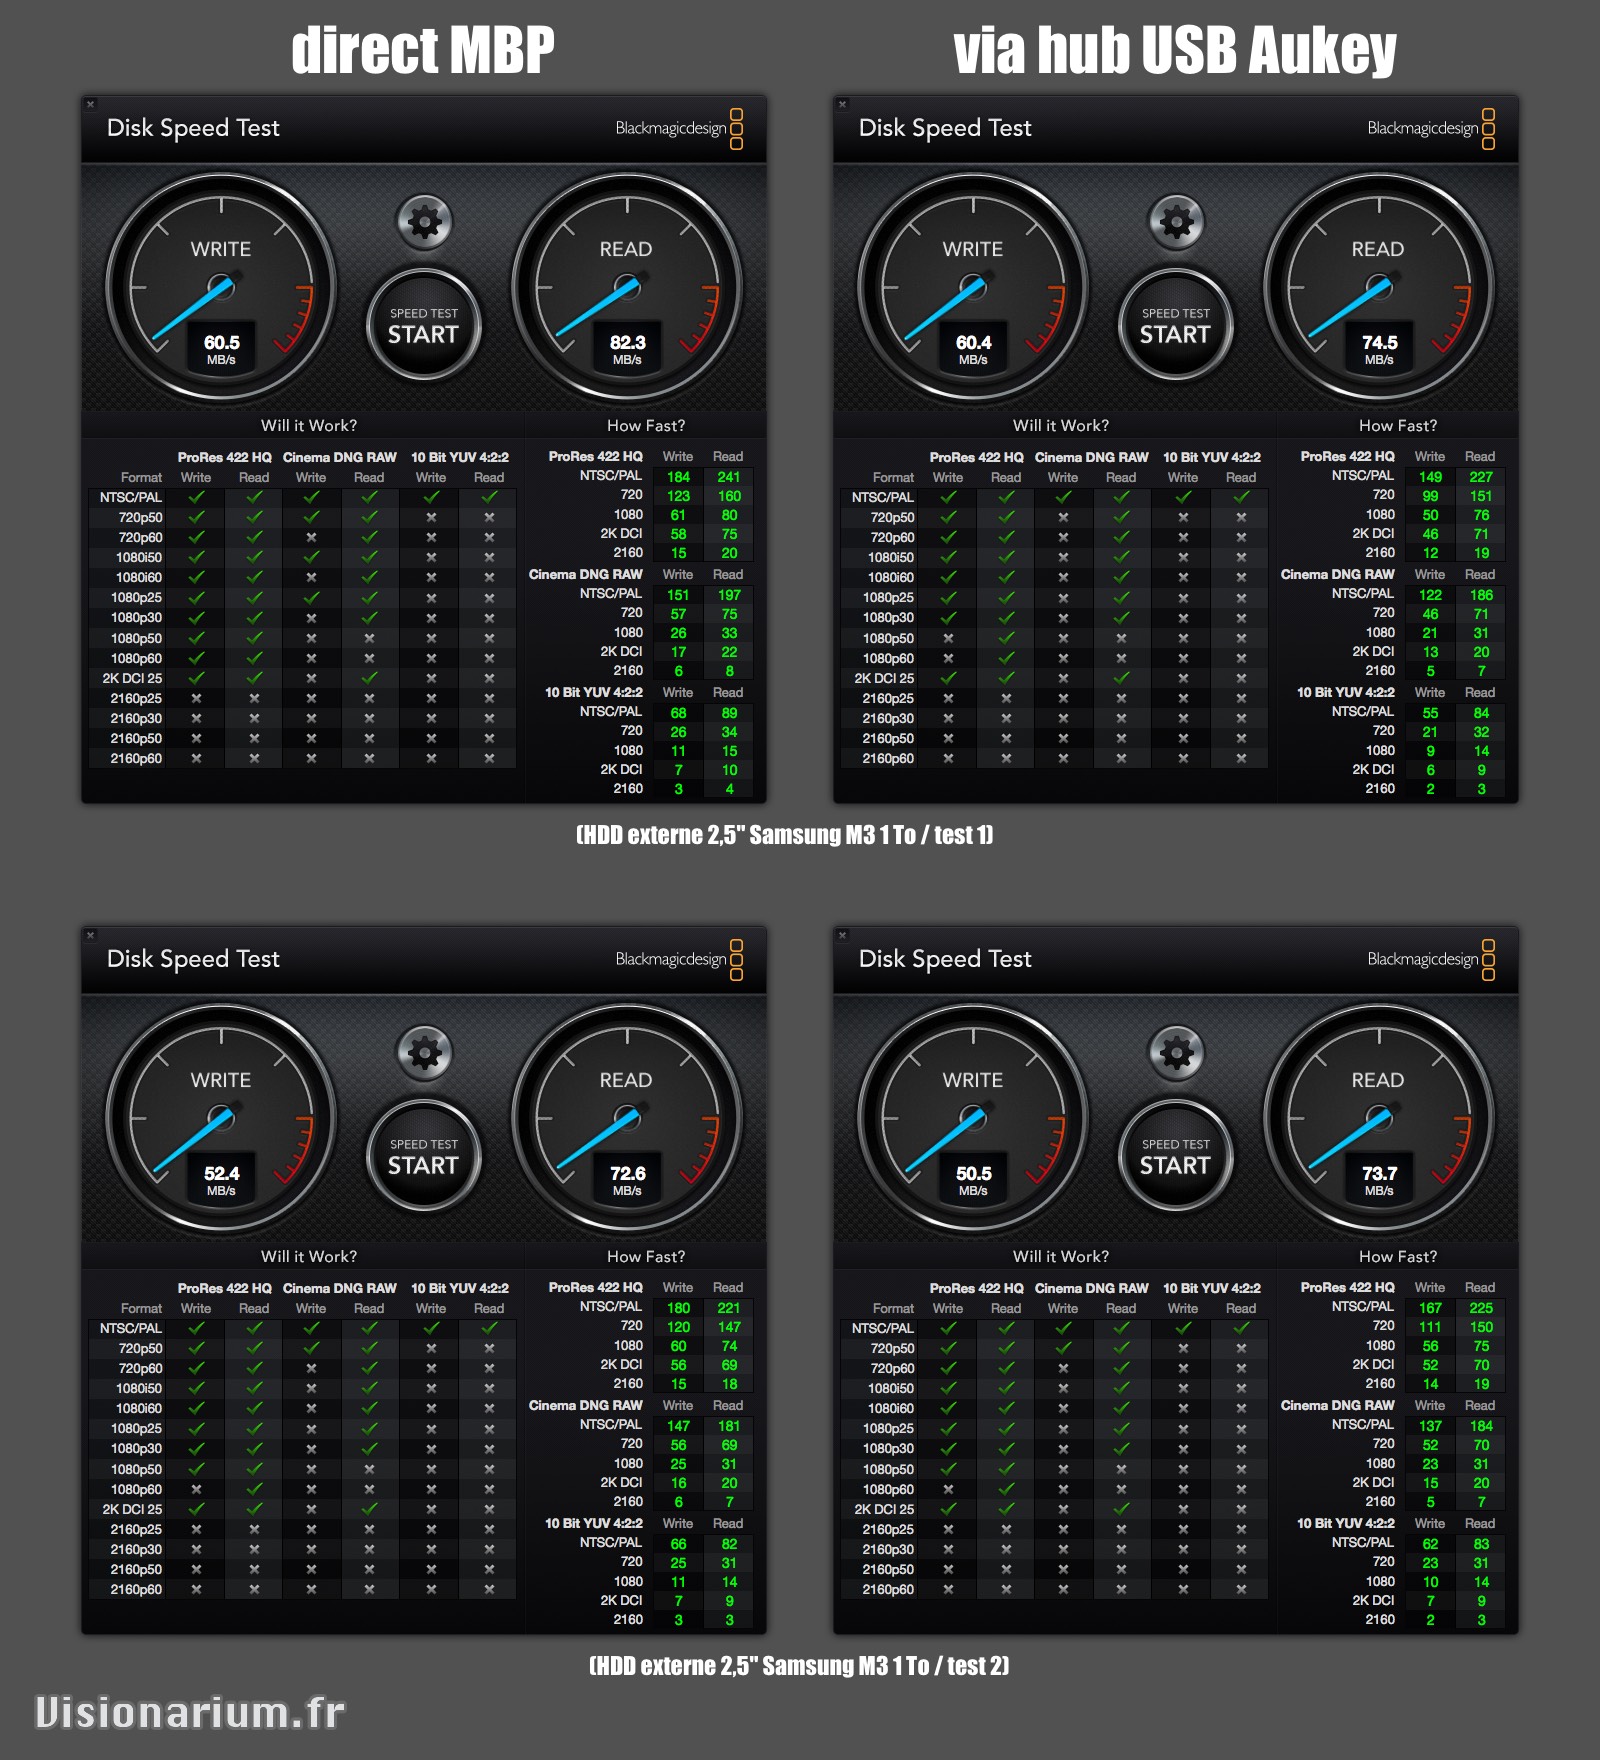Close the window showing 72.6 MB/s read
This screenshot has height=1760, width=1600.
(90, 935)
